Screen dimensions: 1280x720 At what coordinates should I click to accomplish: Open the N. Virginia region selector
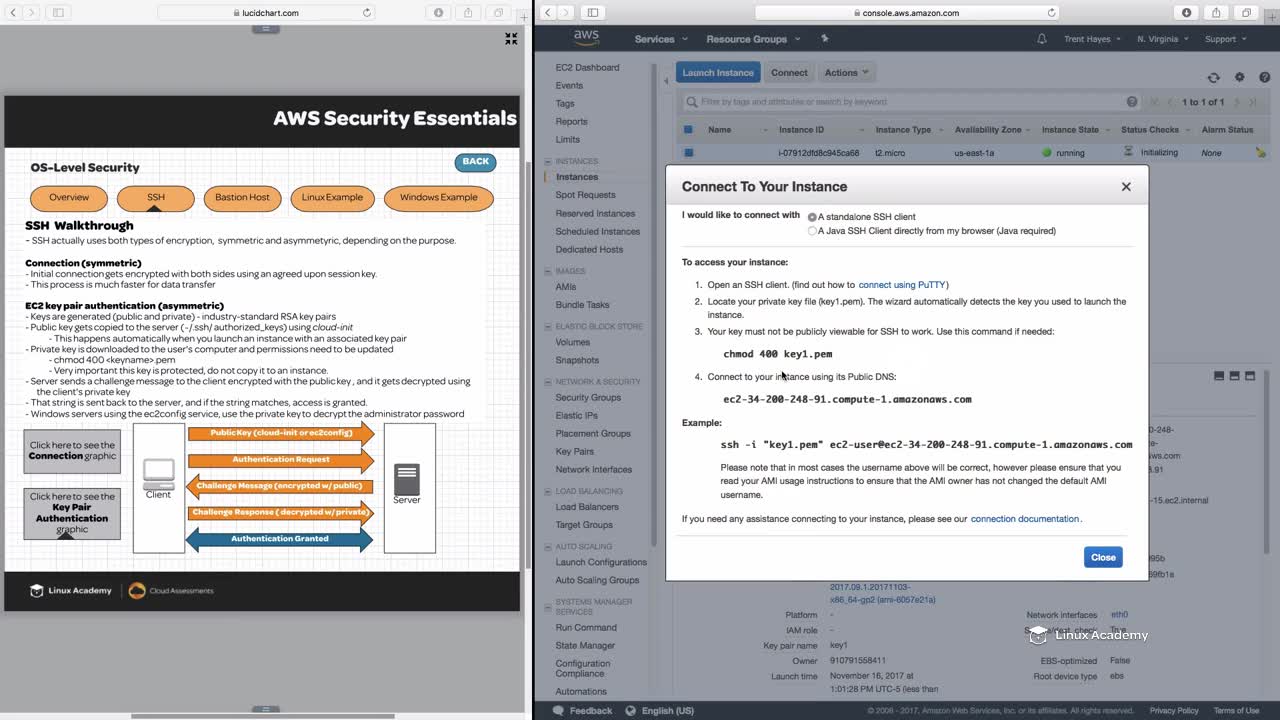pyautogui.click(x=1164, y=39)
